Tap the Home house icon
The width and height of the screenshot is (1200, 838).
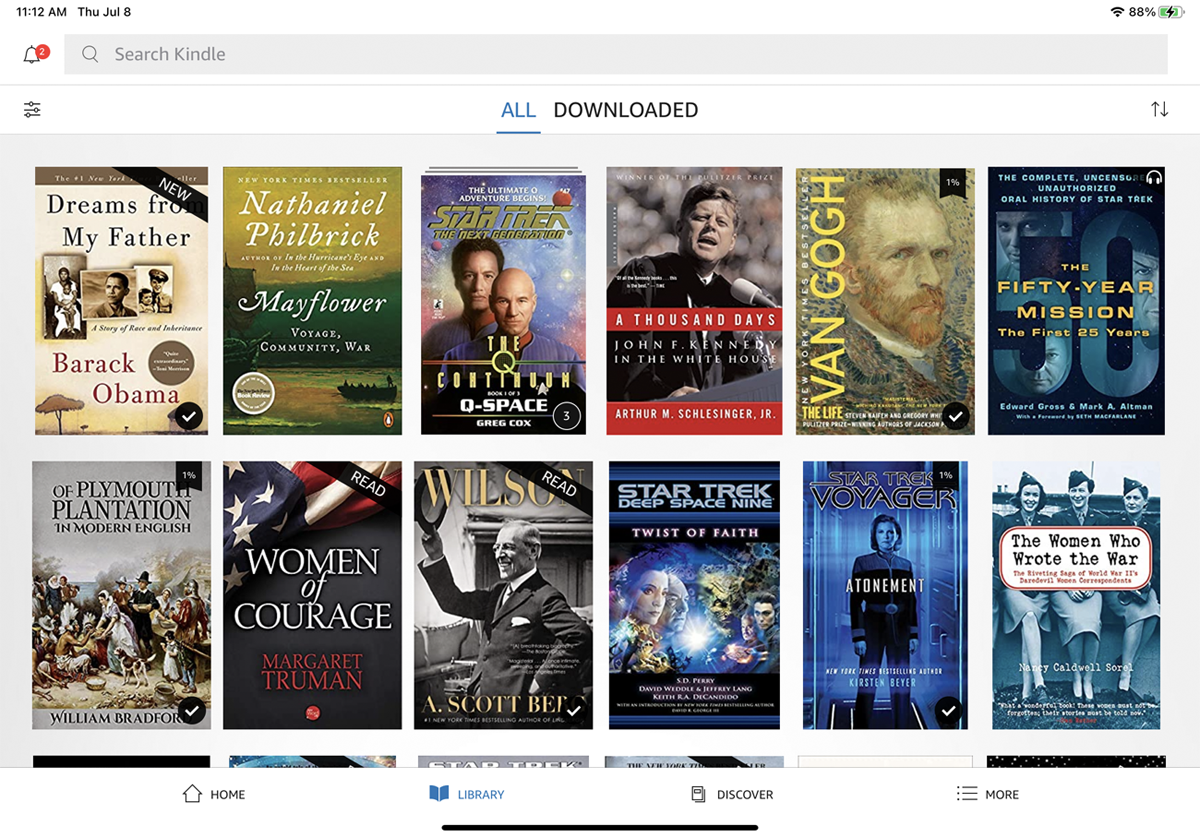point(192,794)
